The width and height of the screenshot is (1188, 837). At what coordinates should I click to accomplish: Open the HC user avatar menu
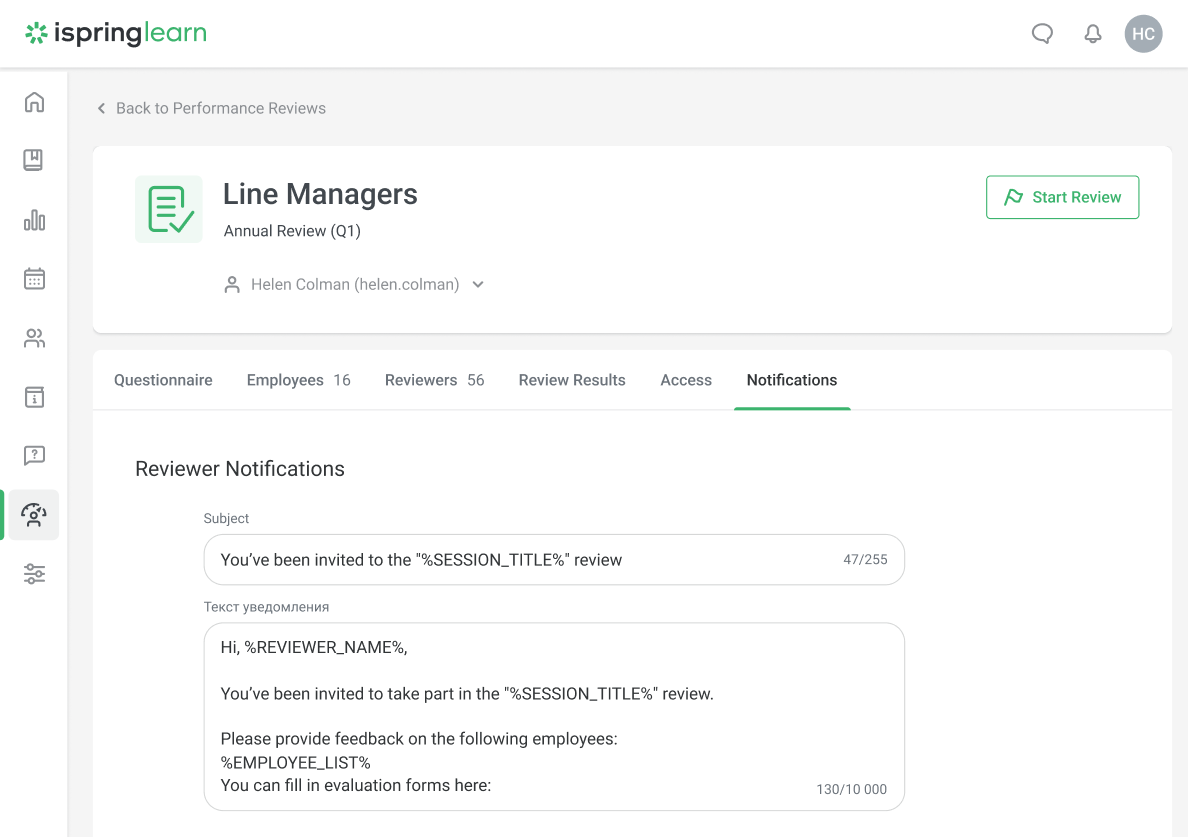coord(1143,34)
